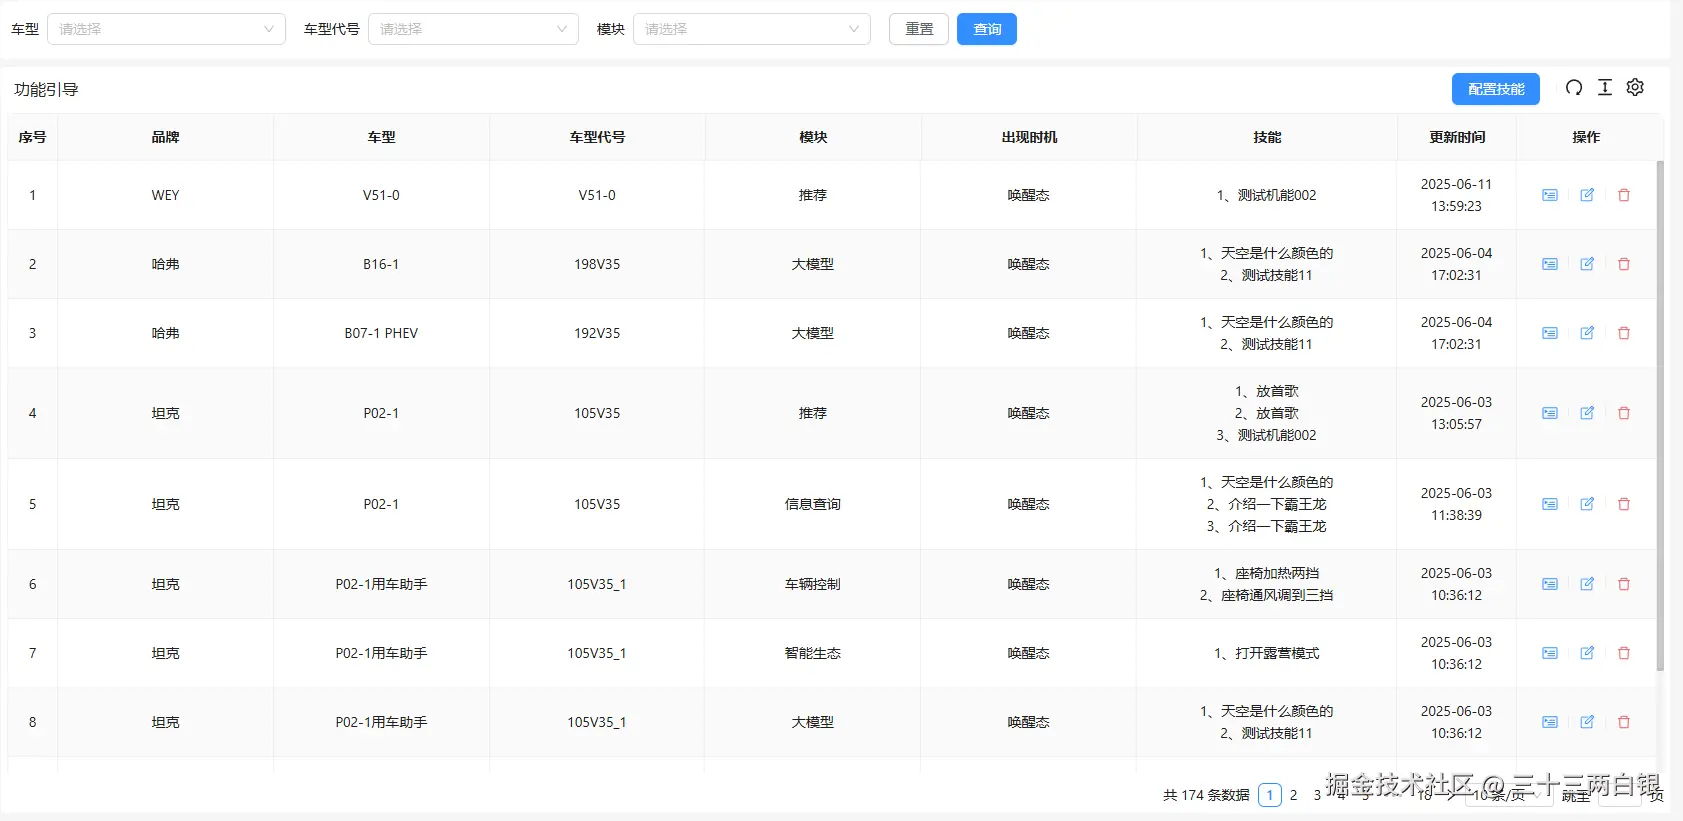Edit the 车辆控制 row

(1587, 584)
